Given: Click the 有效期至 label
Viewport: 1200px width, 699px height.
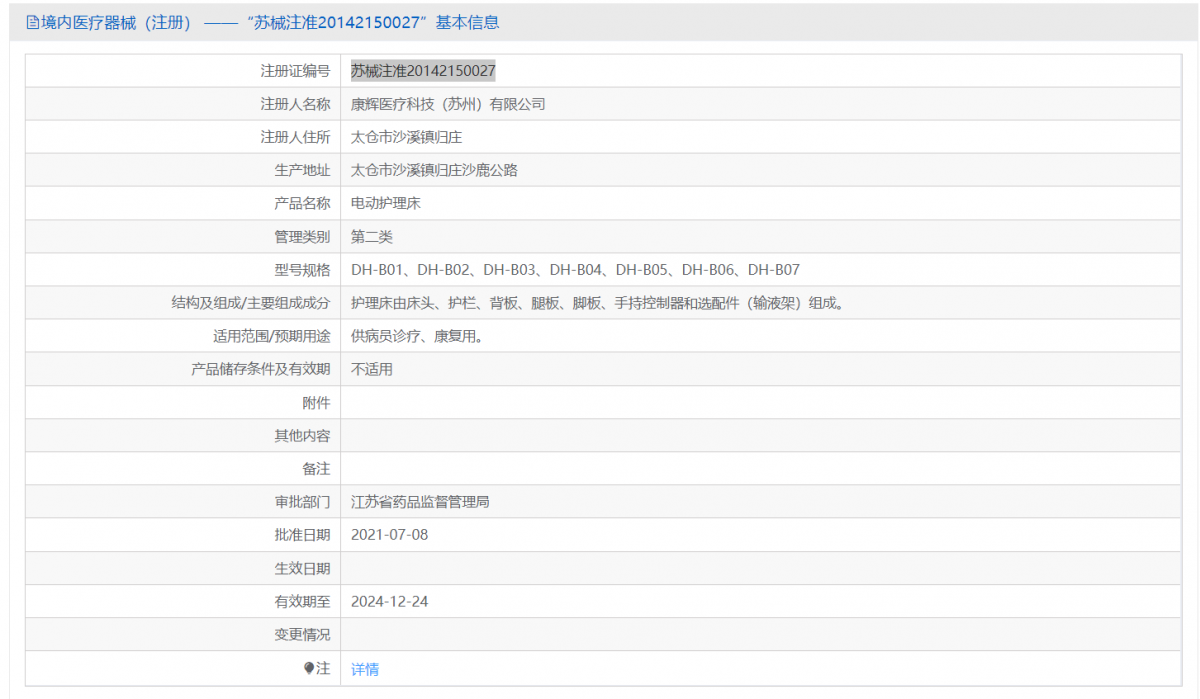Looking at the screenshot, I should click(302, 601).
